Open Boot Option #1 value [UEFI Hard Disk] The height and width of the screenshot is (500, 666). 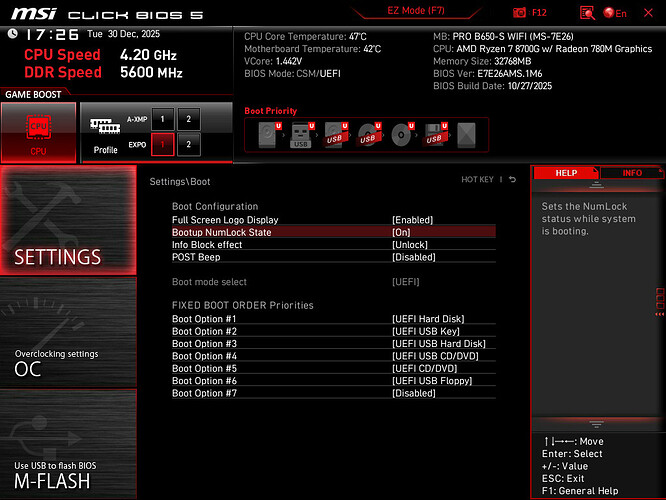point(428,319)
